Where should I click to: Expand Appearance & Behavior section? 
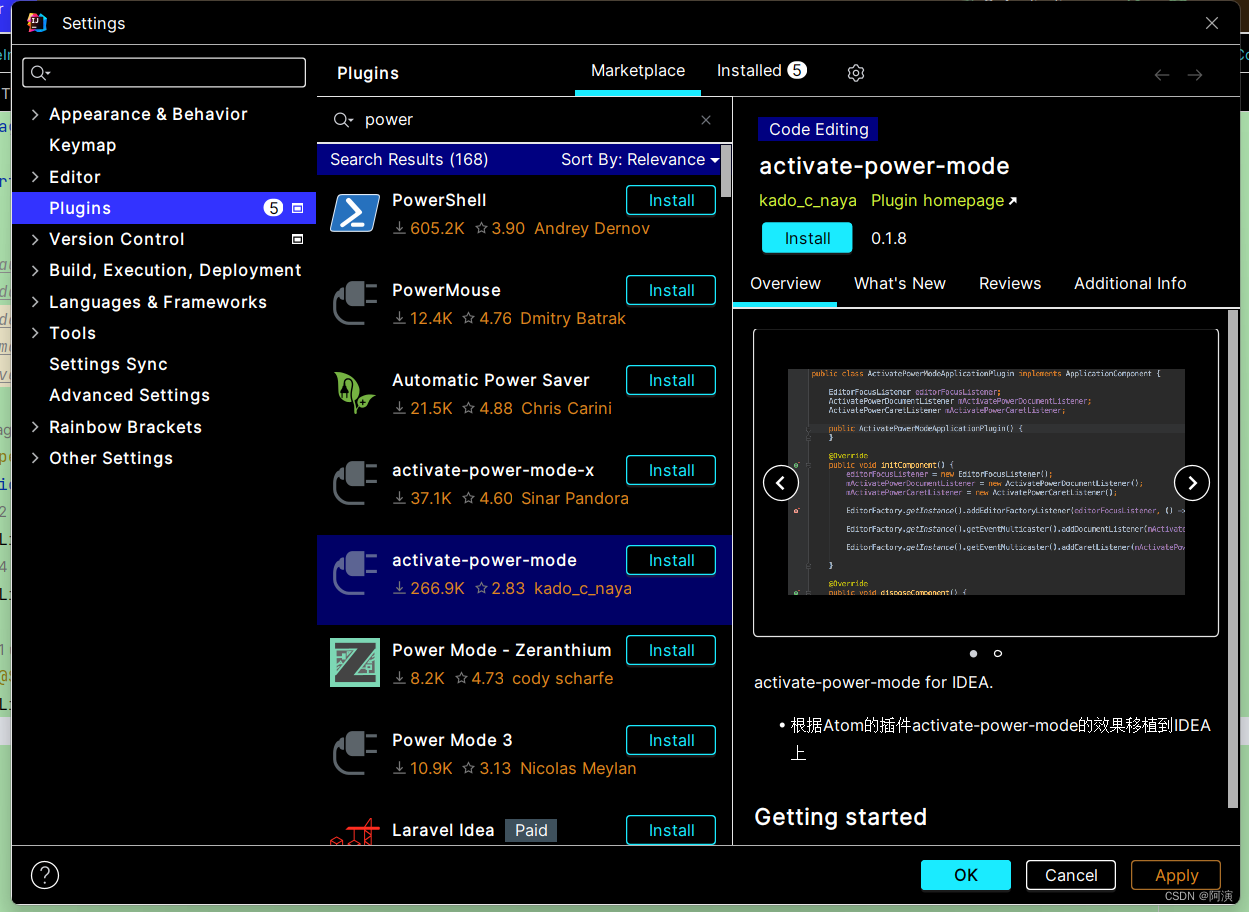35,114
